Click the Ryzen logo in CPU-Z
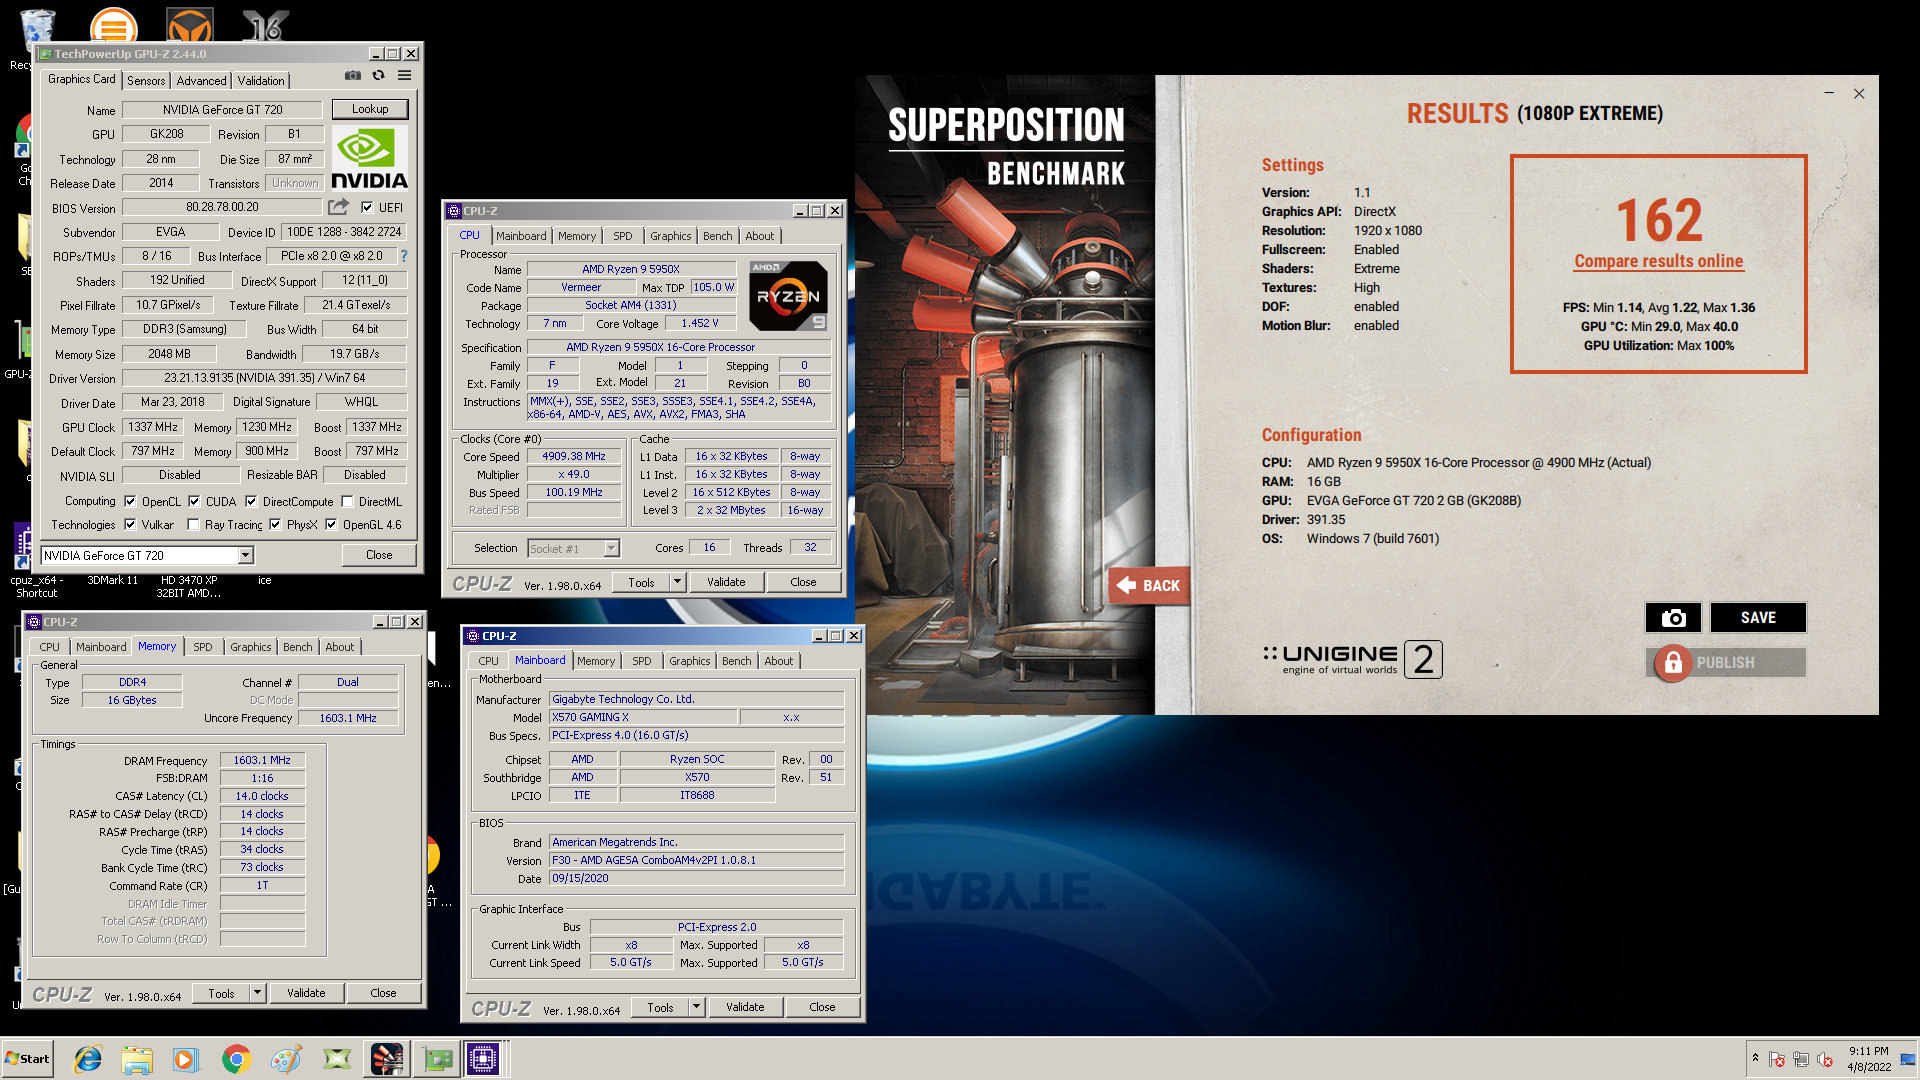 tap(788, 296)
